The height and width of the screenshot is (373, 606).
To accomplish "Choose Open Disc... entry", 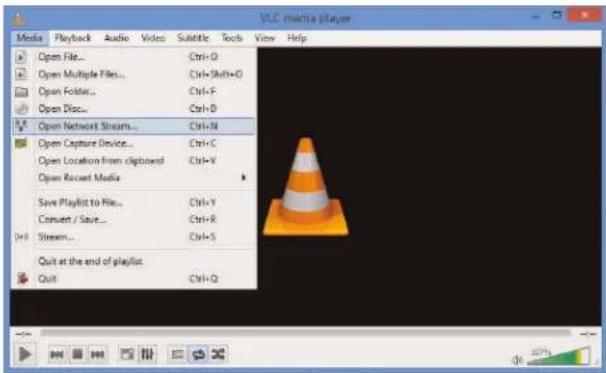I will pyautogui.click(x=134, y=109).
